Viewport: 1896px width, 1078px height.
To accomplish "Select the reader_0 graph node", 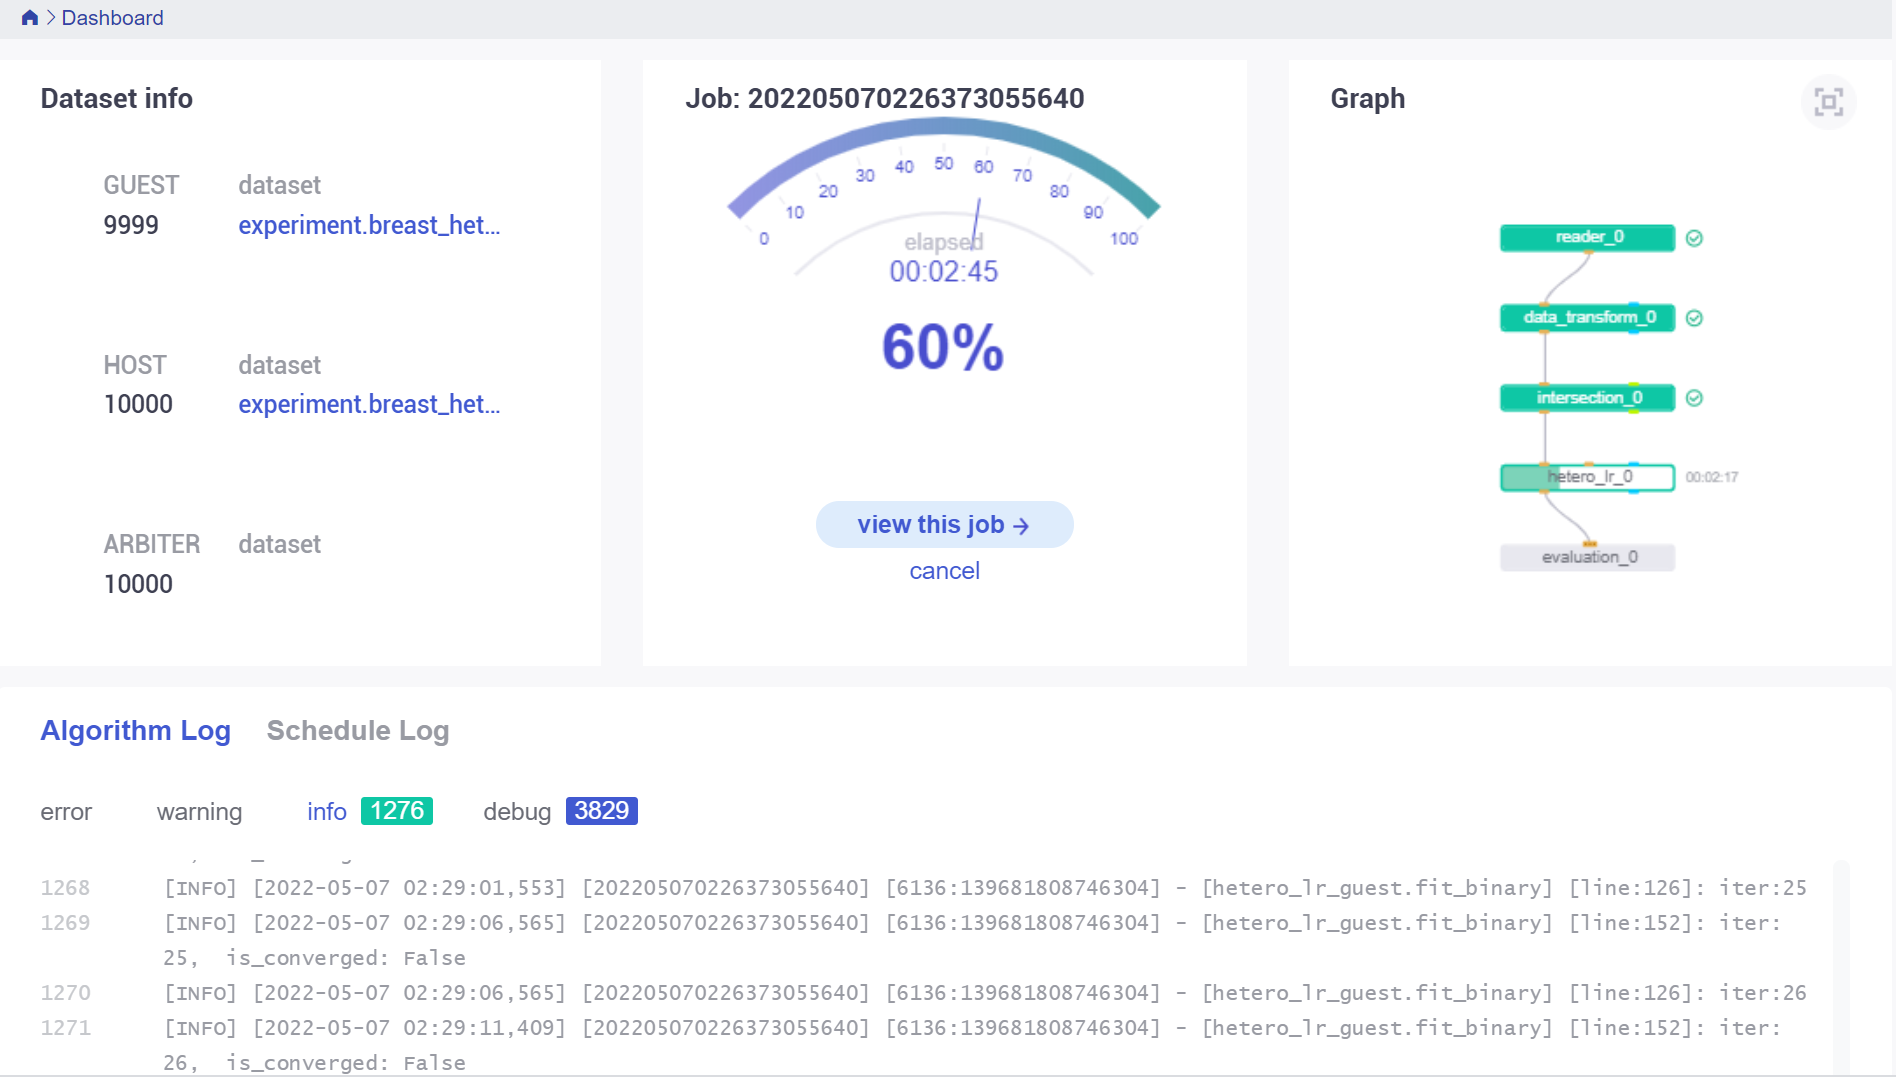I will pos(1587,238).
